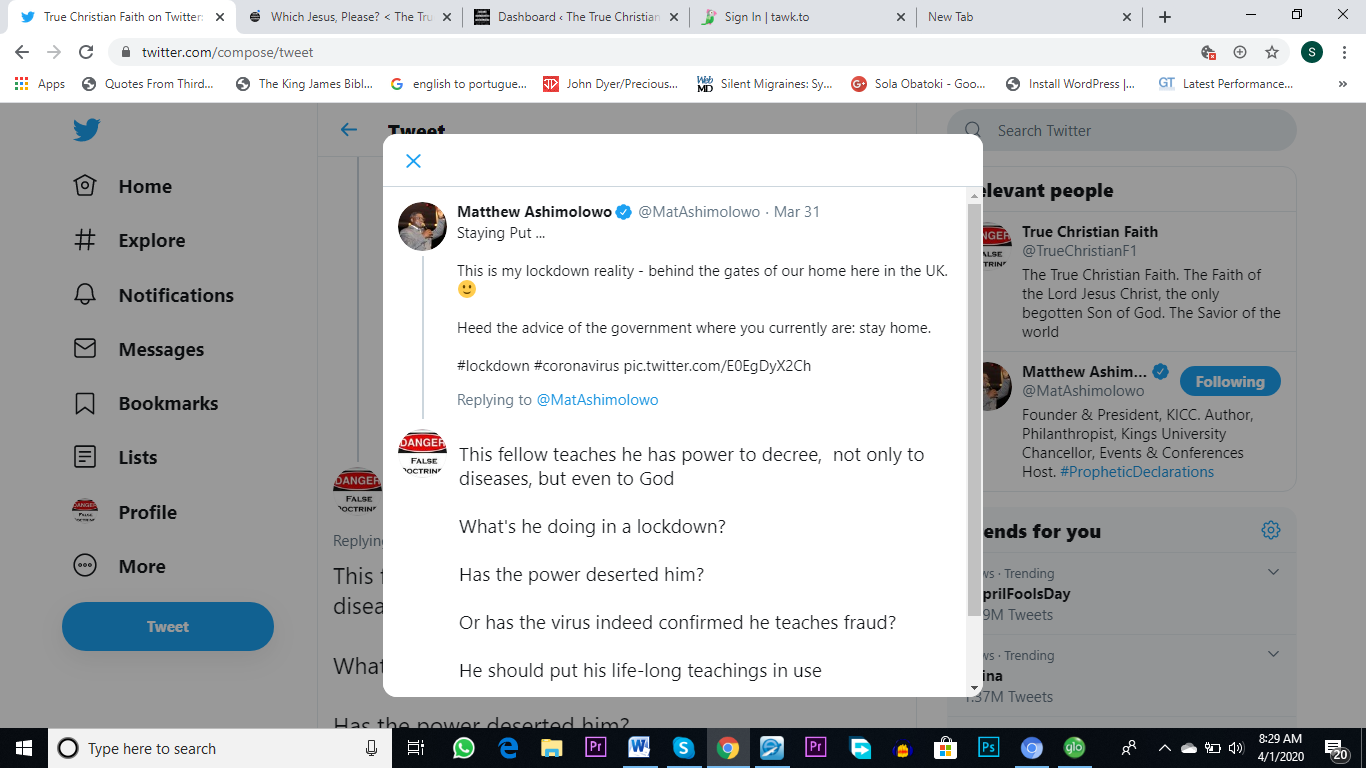The height and width of the screenshot is (768, 1366).
Task: Click the back arrow beside Tweet header
Action: point(348,130)
